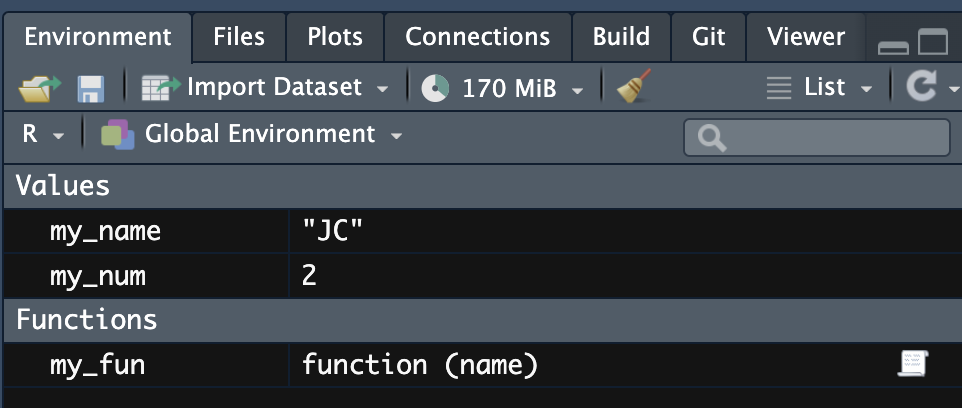The height and width of the screenshot is (408, 962).
Task: Click the memory usage pie chart icon
Action: click(x=434, y=89)
